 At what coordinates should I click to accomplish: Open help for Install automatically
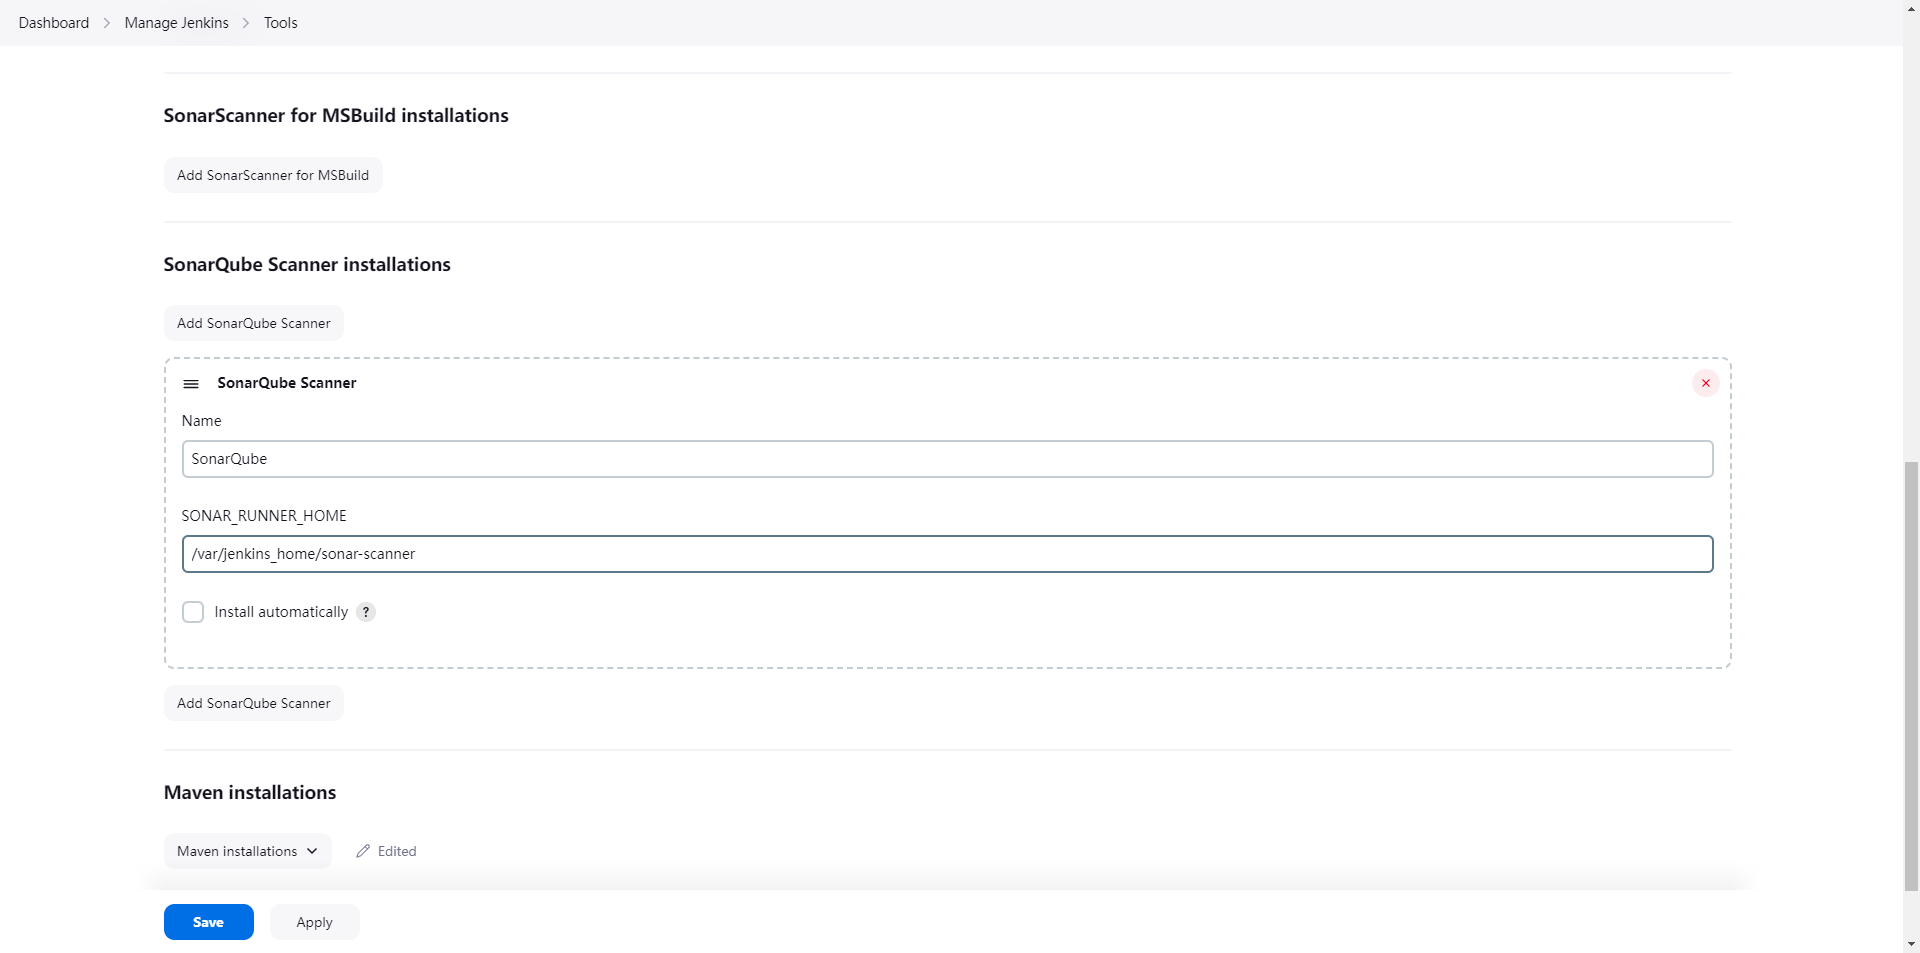(366, 612)
